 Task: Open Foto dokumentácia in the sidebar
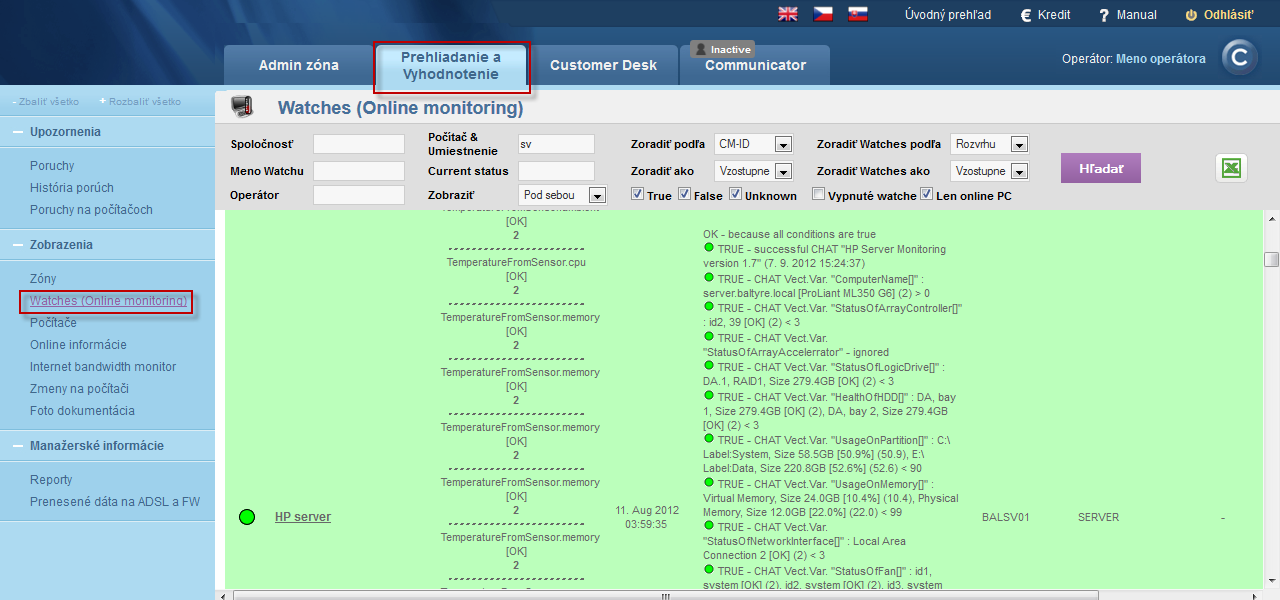[82, 411]
